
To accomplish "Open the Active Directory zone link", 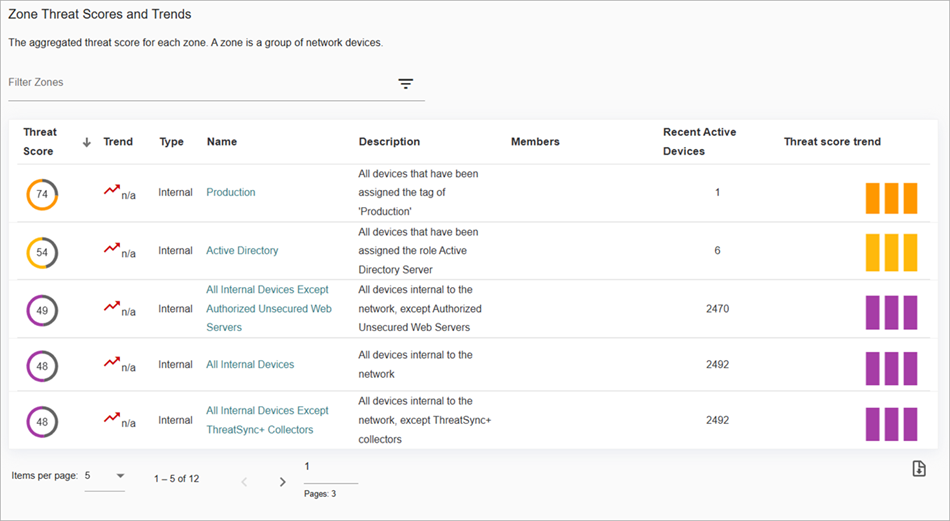I will 242,251.
